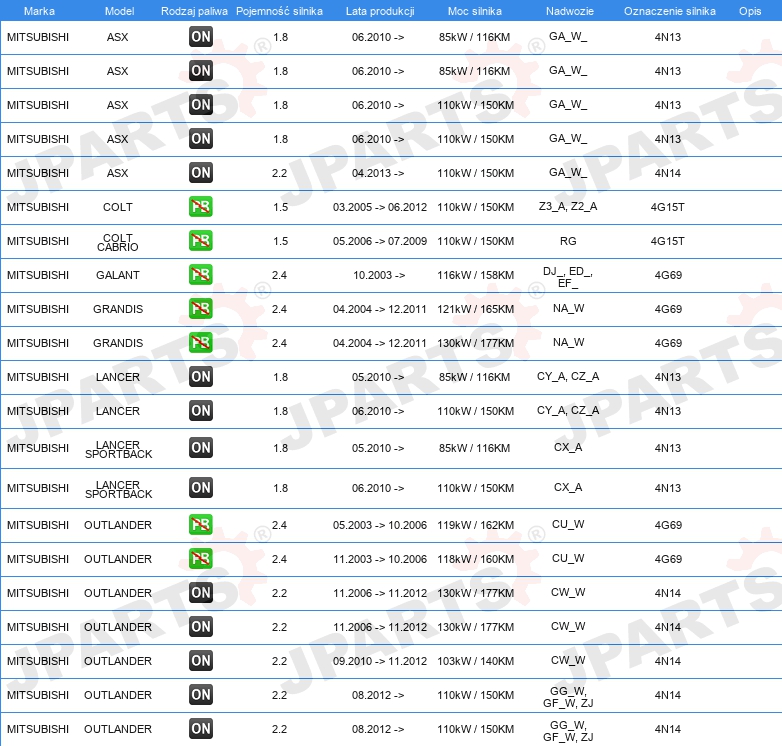Click the 'RG' body code cell

(568, 241)
